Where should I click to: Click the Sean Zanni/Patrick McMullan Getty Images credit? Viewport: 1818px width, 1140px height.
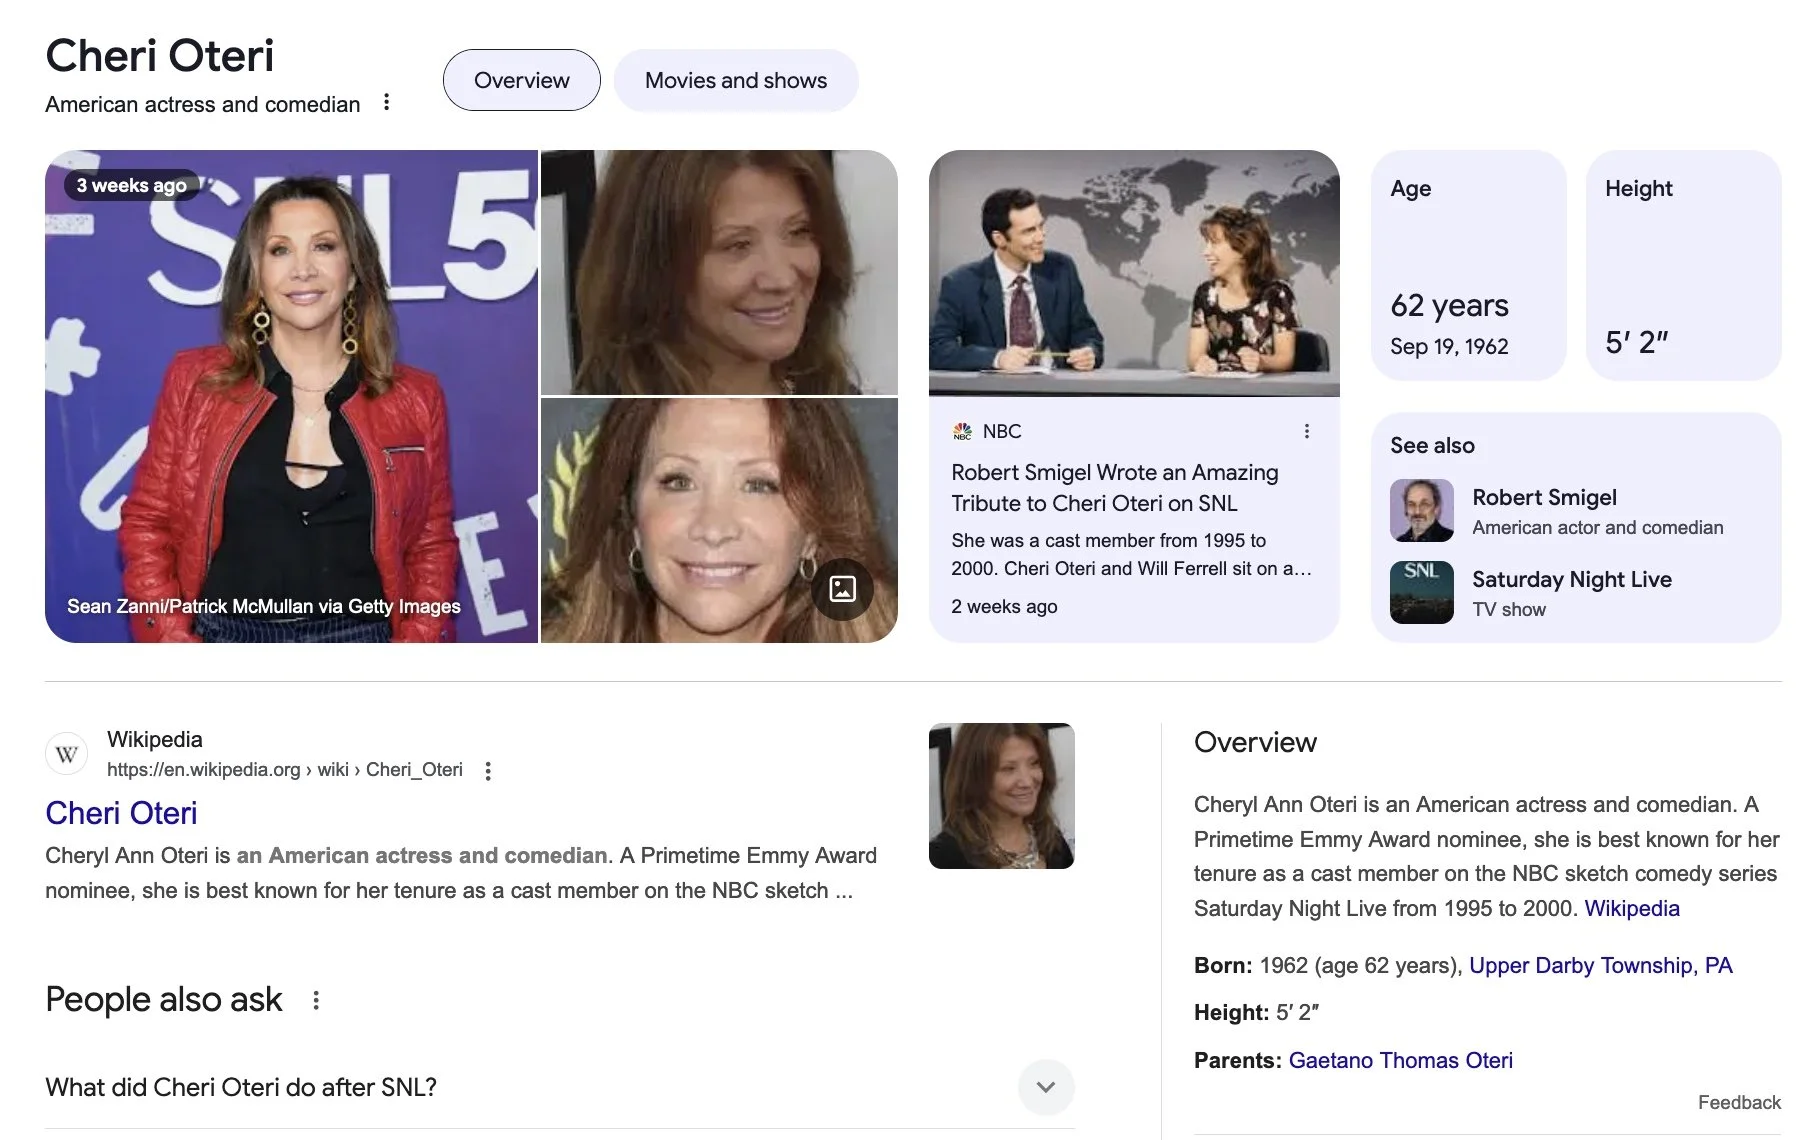point(264,606)
